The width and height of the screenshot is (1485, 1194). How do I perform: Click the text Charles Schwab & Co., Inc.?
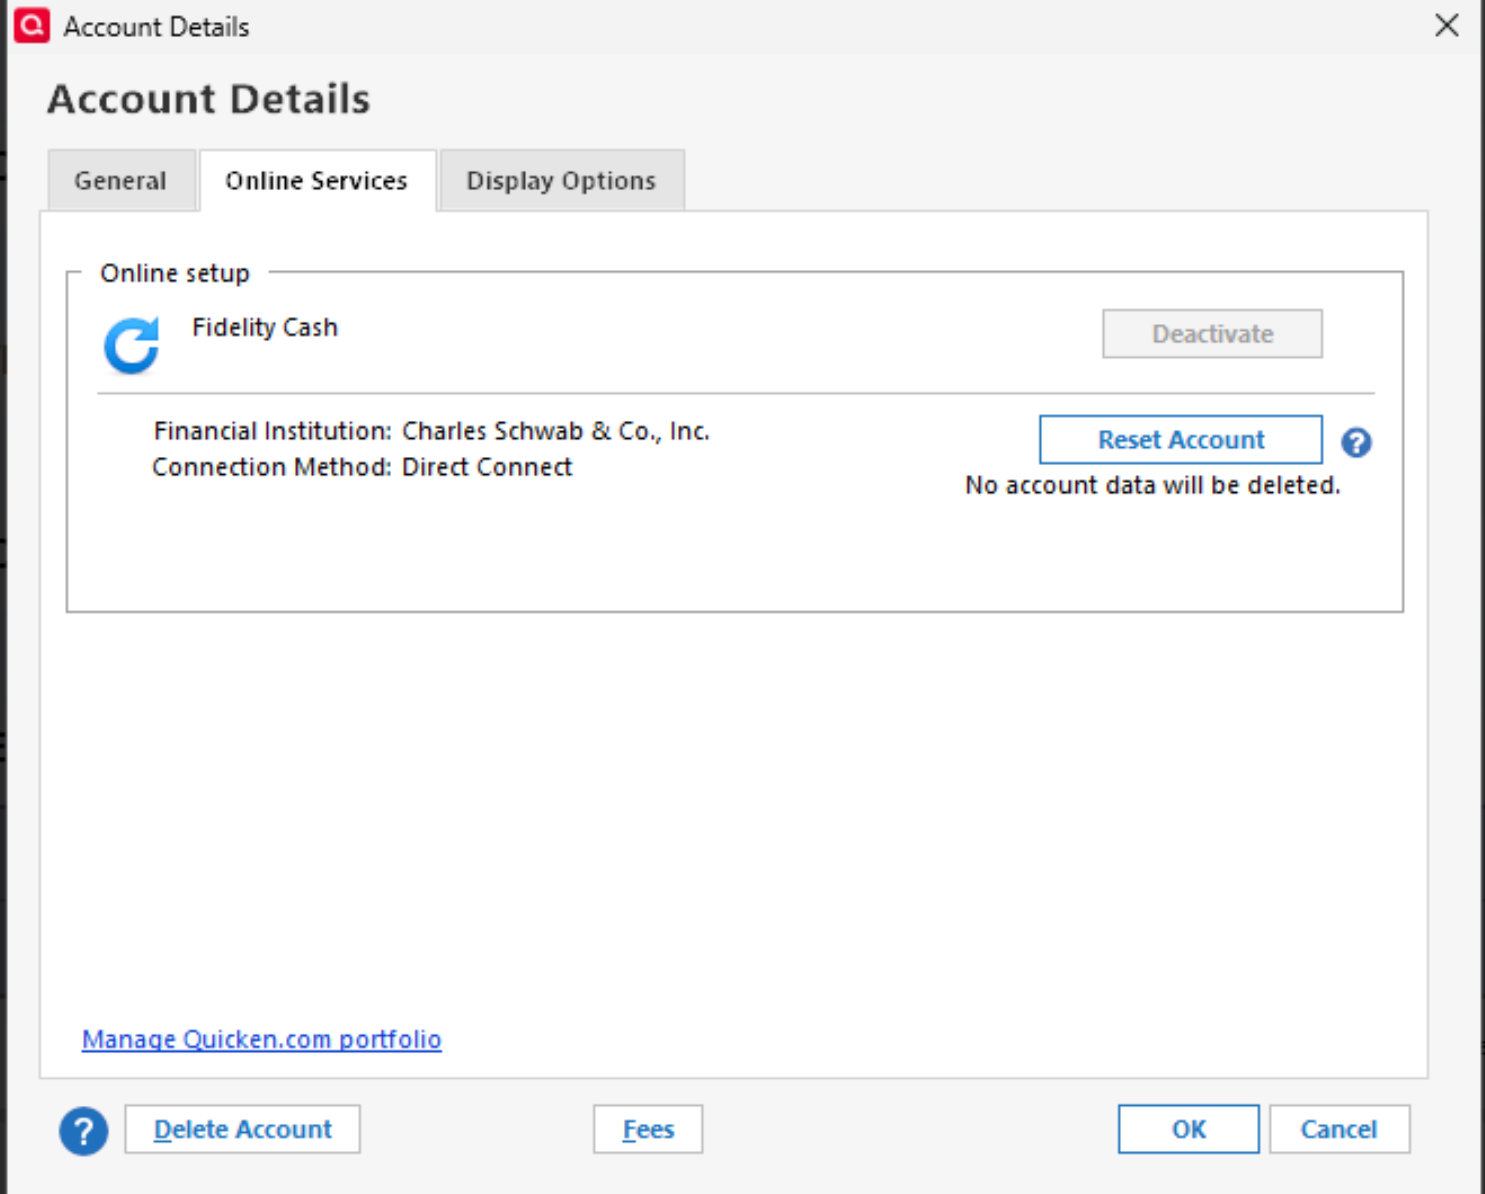coord(556,431)
